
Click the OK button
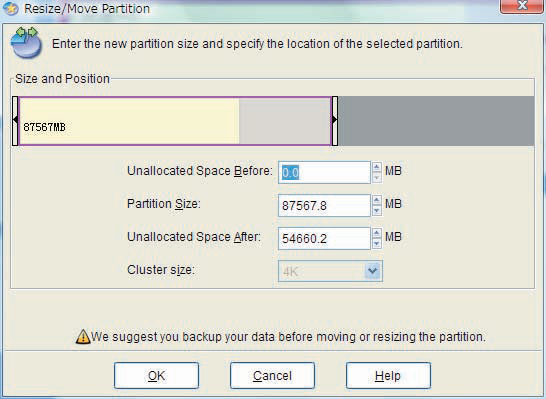pos(156,375)
